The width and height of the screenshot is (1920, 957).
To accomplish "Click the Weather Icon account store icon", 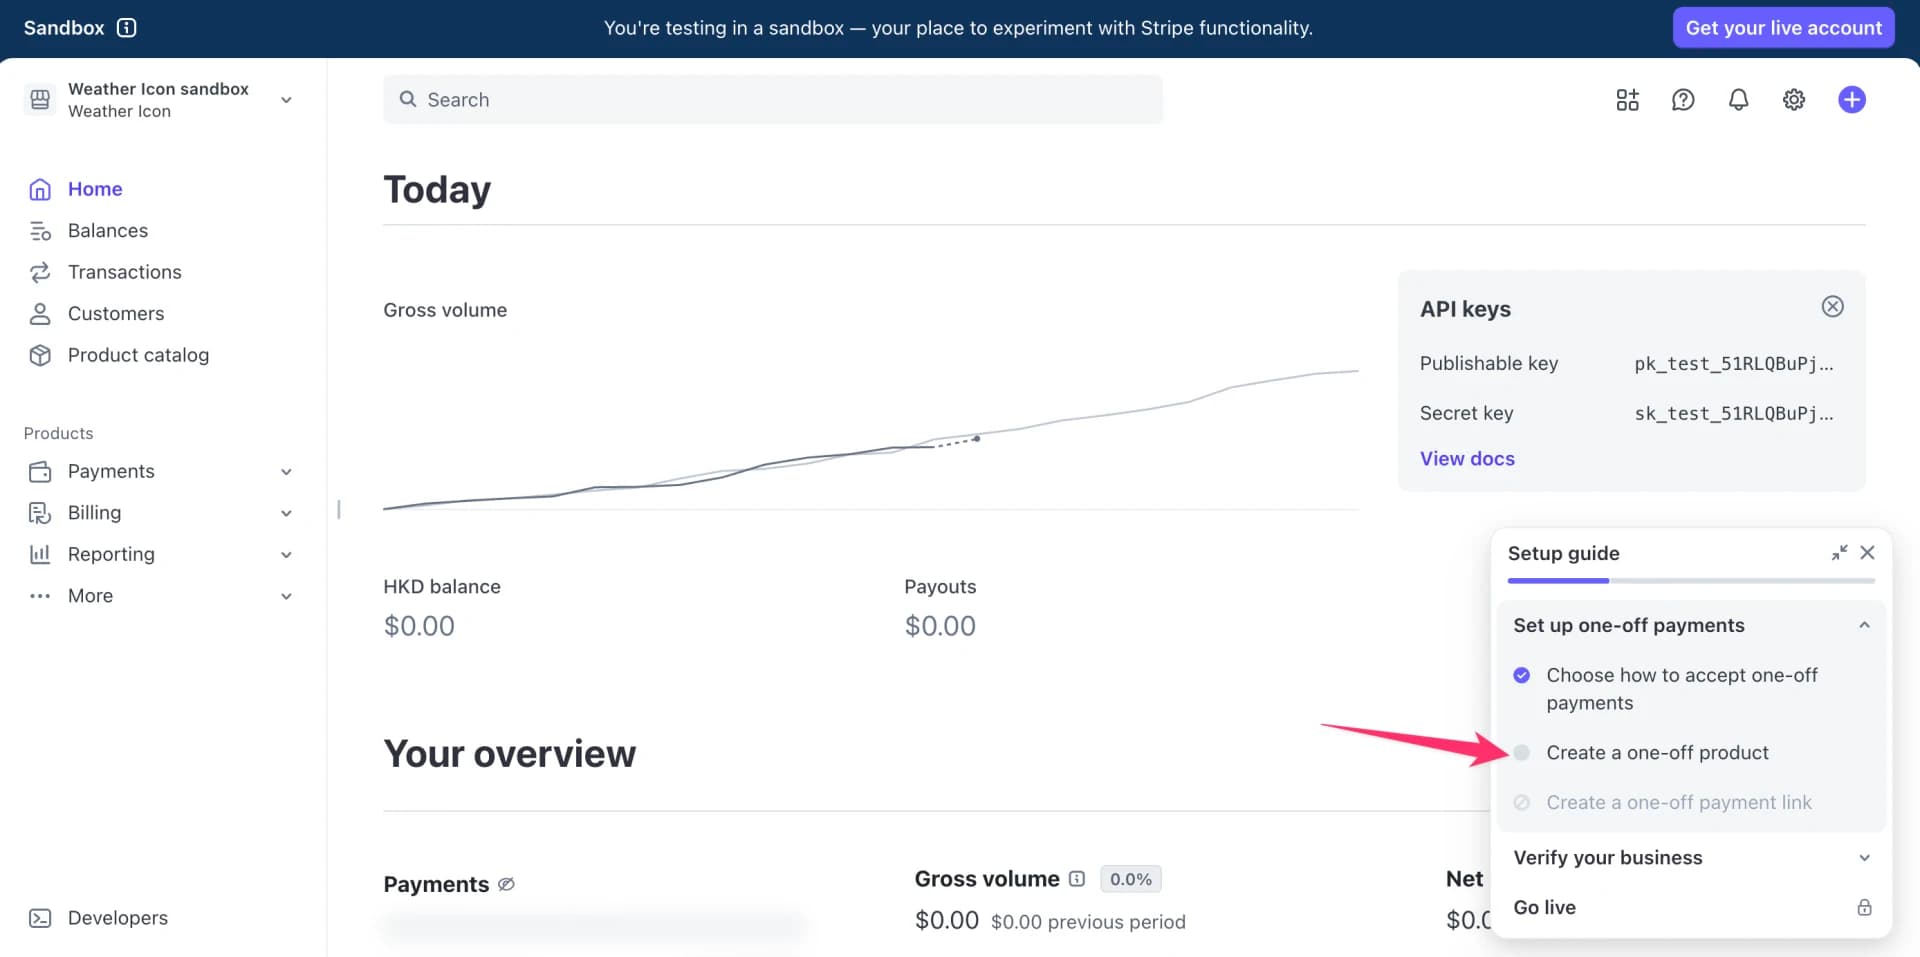I will [x=40, y=99].
